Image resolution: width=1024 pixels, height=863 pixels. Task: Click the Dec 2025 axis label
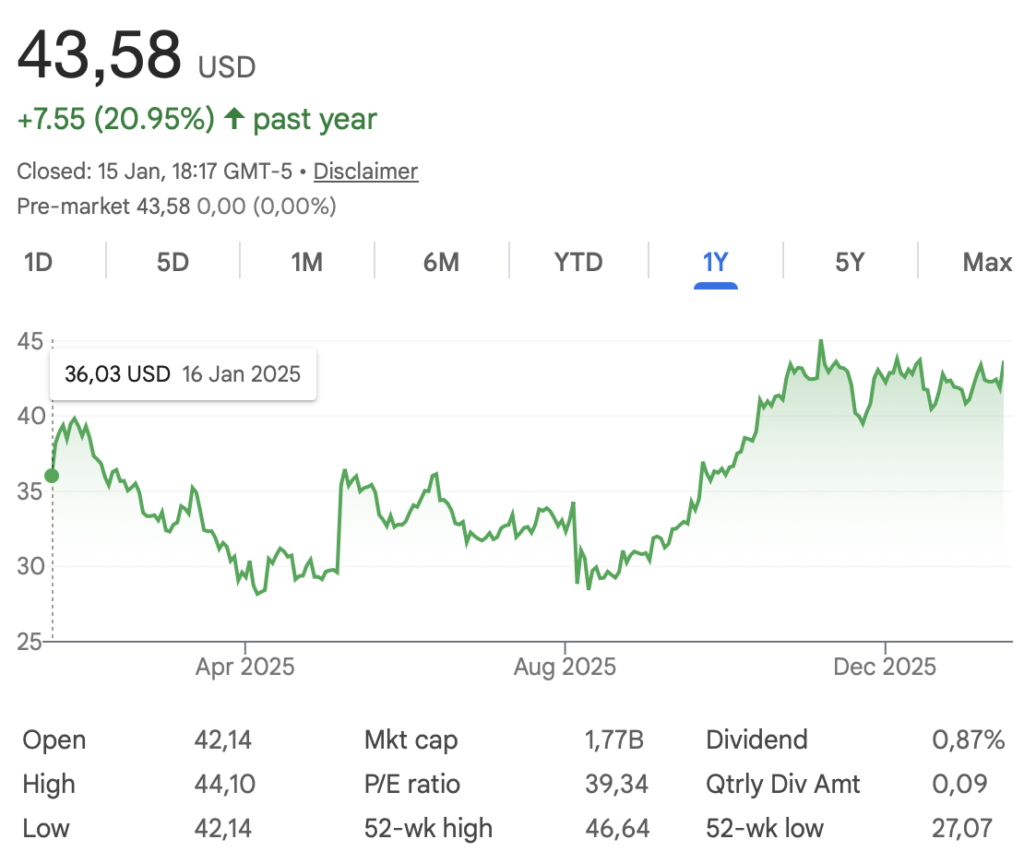pos(886,666)
